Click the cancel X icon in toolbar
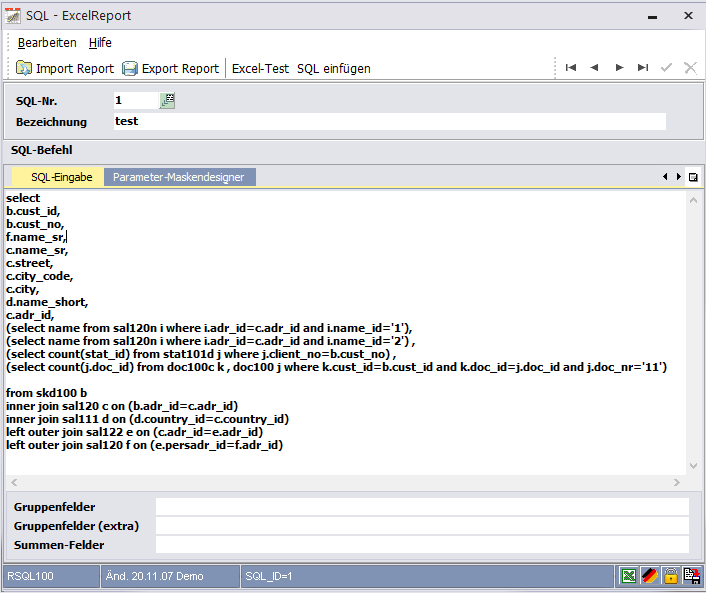Screen dimensions: 706x593 tap(690, 68)
